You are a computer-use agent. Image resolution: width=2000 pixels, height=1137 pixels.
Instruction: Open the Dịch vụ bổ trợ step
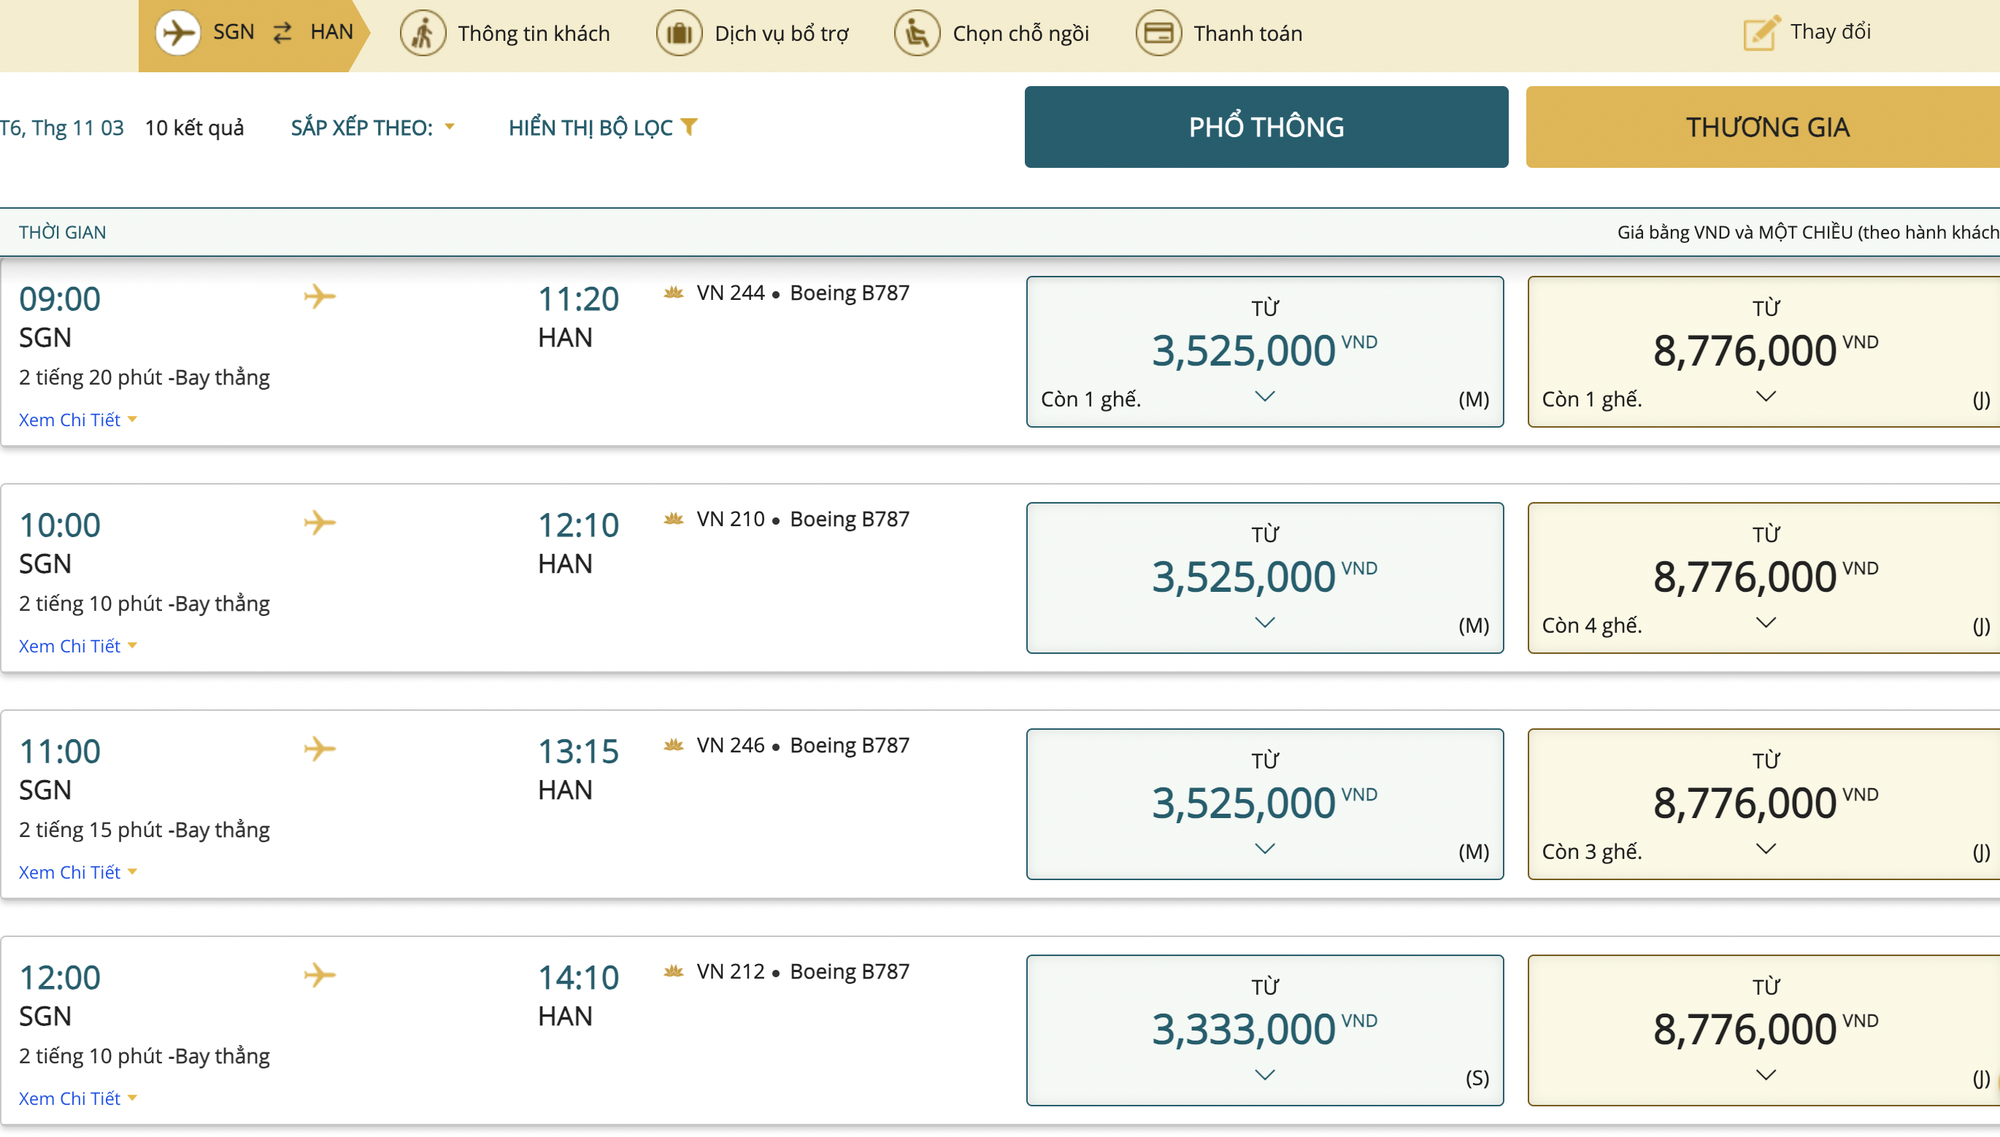pyautogui.click(x=753, y=33)
